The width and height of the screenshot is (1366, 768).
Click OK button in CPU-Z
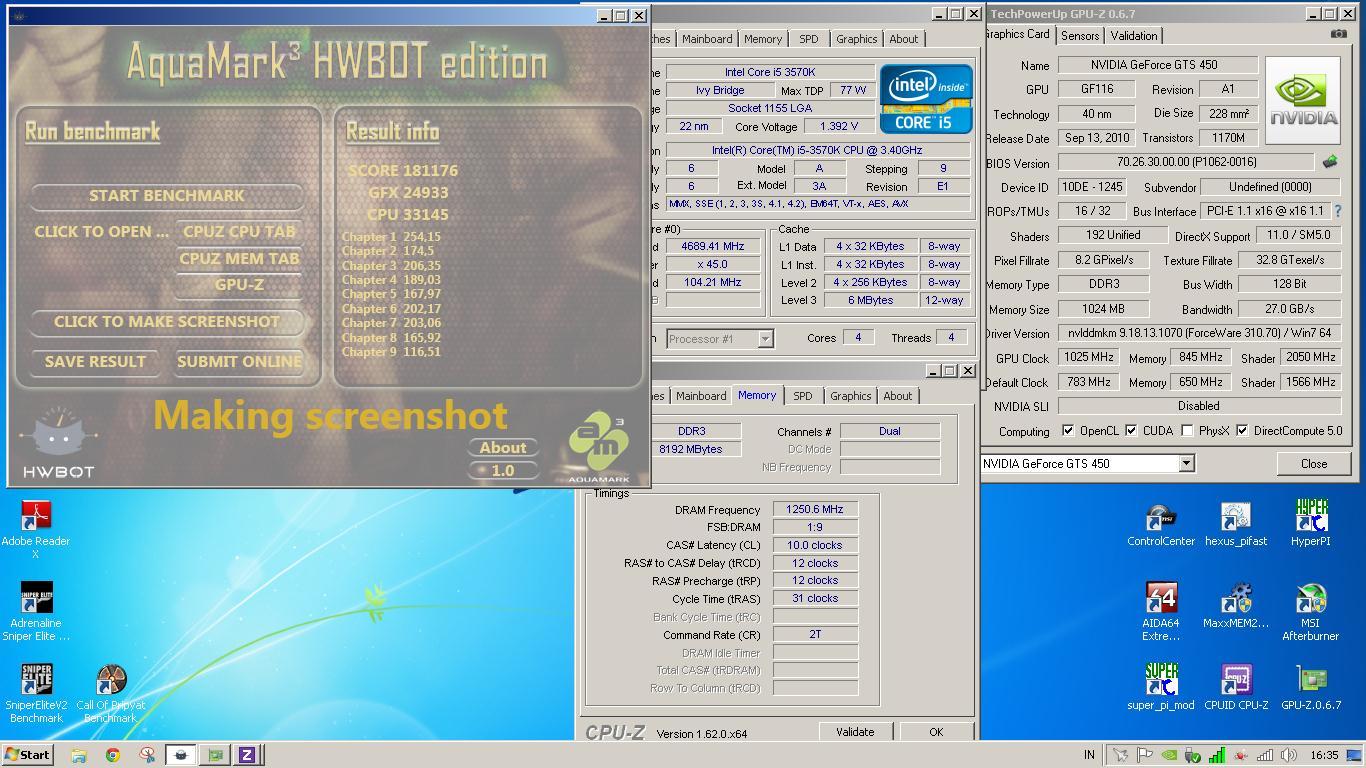coord(935,732)
